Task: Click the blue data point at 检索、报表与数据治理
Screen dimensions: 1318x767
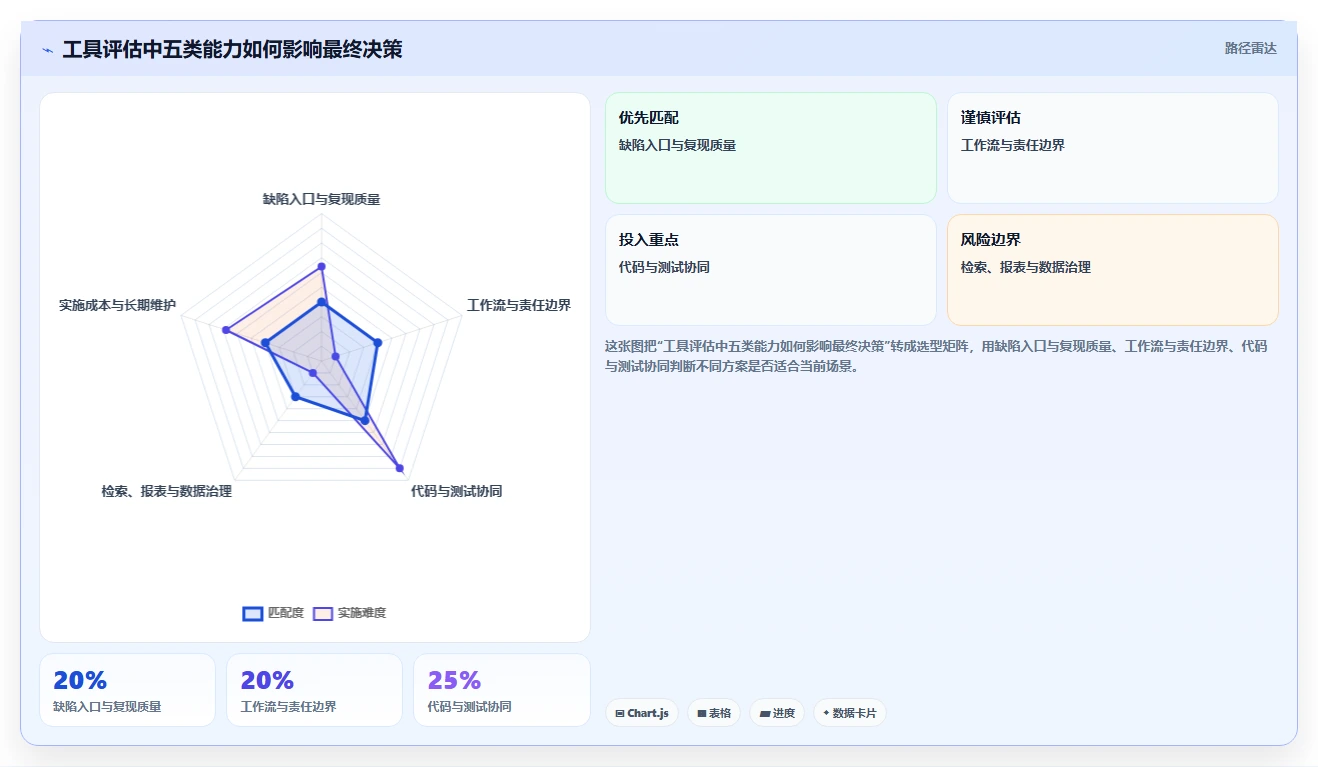Action: point(294,397)
